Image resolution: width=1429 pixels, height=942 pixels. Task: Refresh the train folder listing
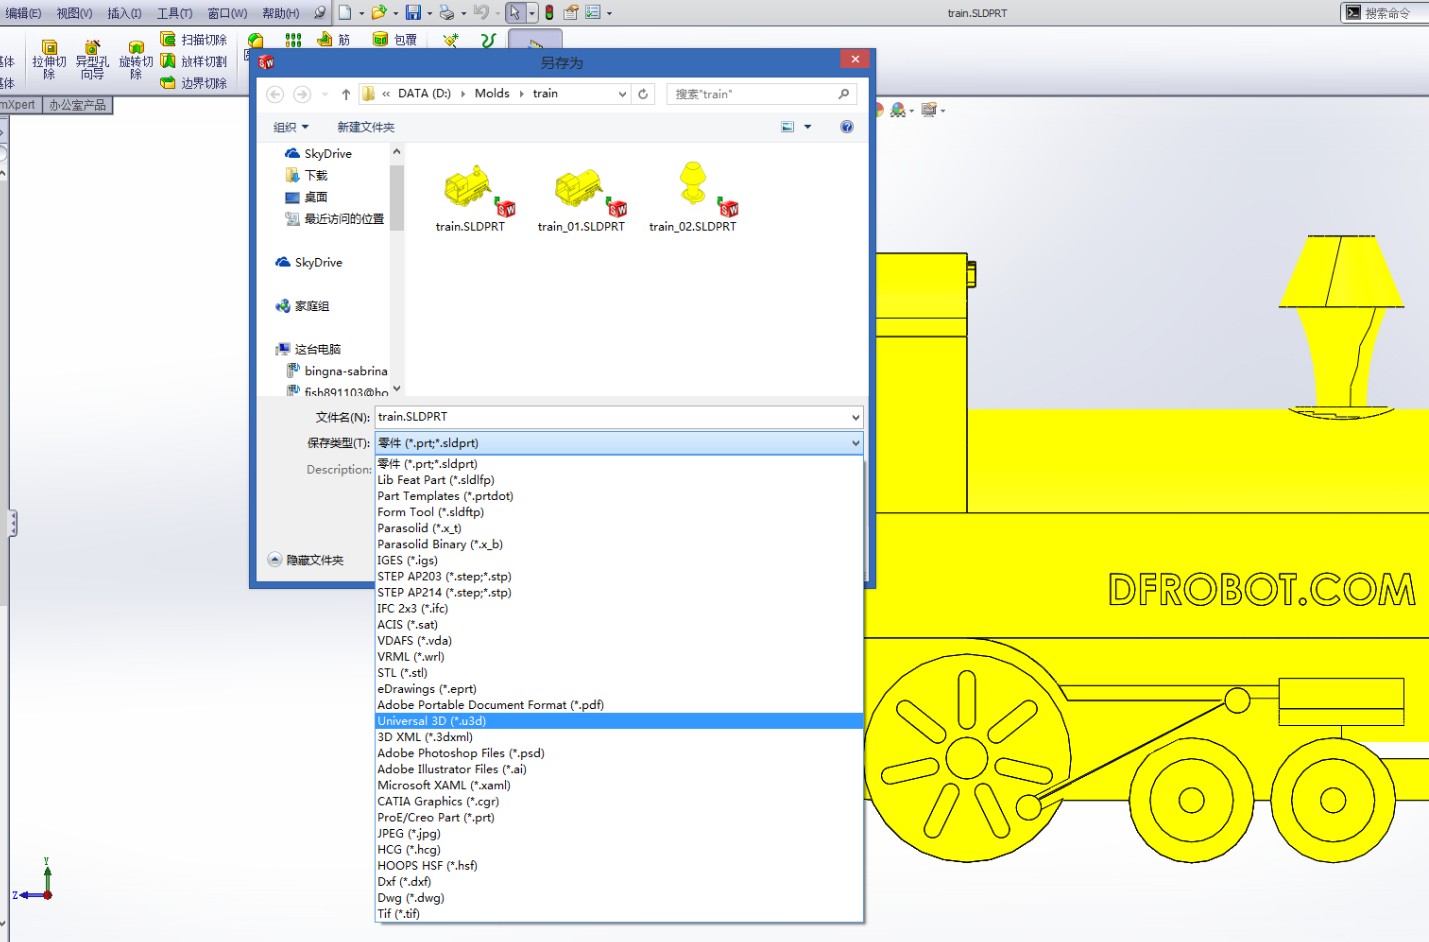(643, 94)
